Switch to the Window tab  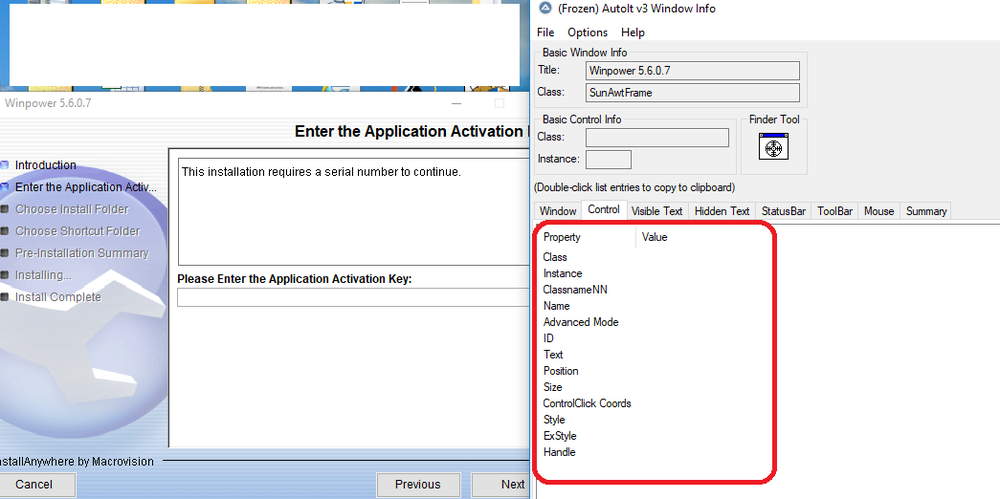pos(557,211)
